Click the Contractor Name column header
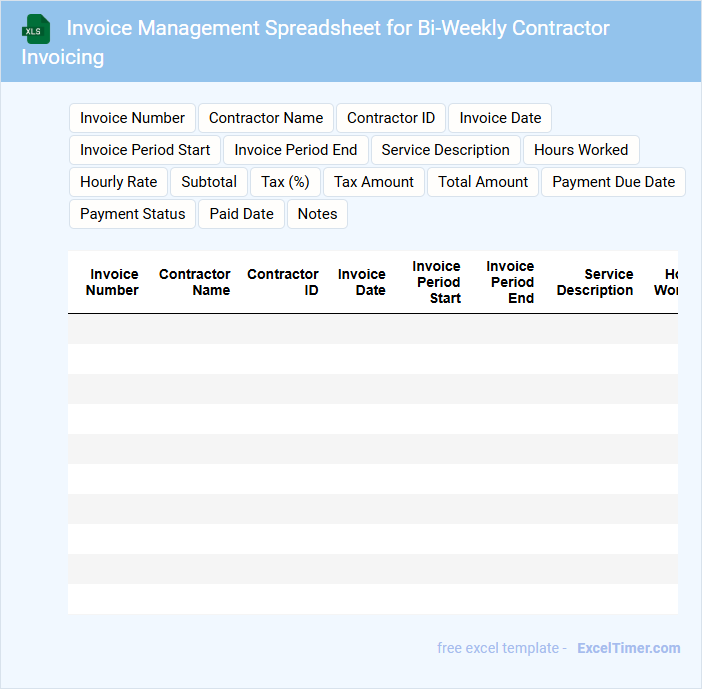 tap(194, 282)
